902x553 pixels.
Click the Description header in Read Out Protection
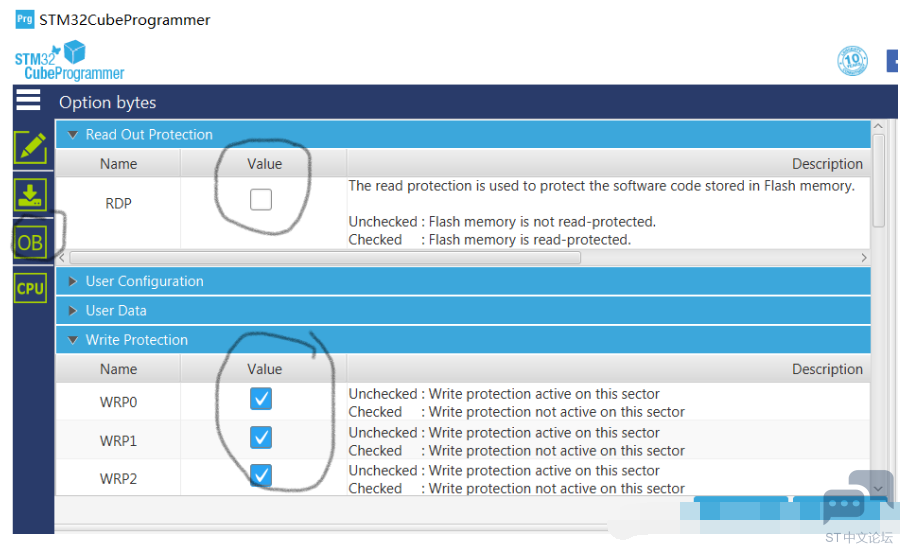[x=609, y=164]
